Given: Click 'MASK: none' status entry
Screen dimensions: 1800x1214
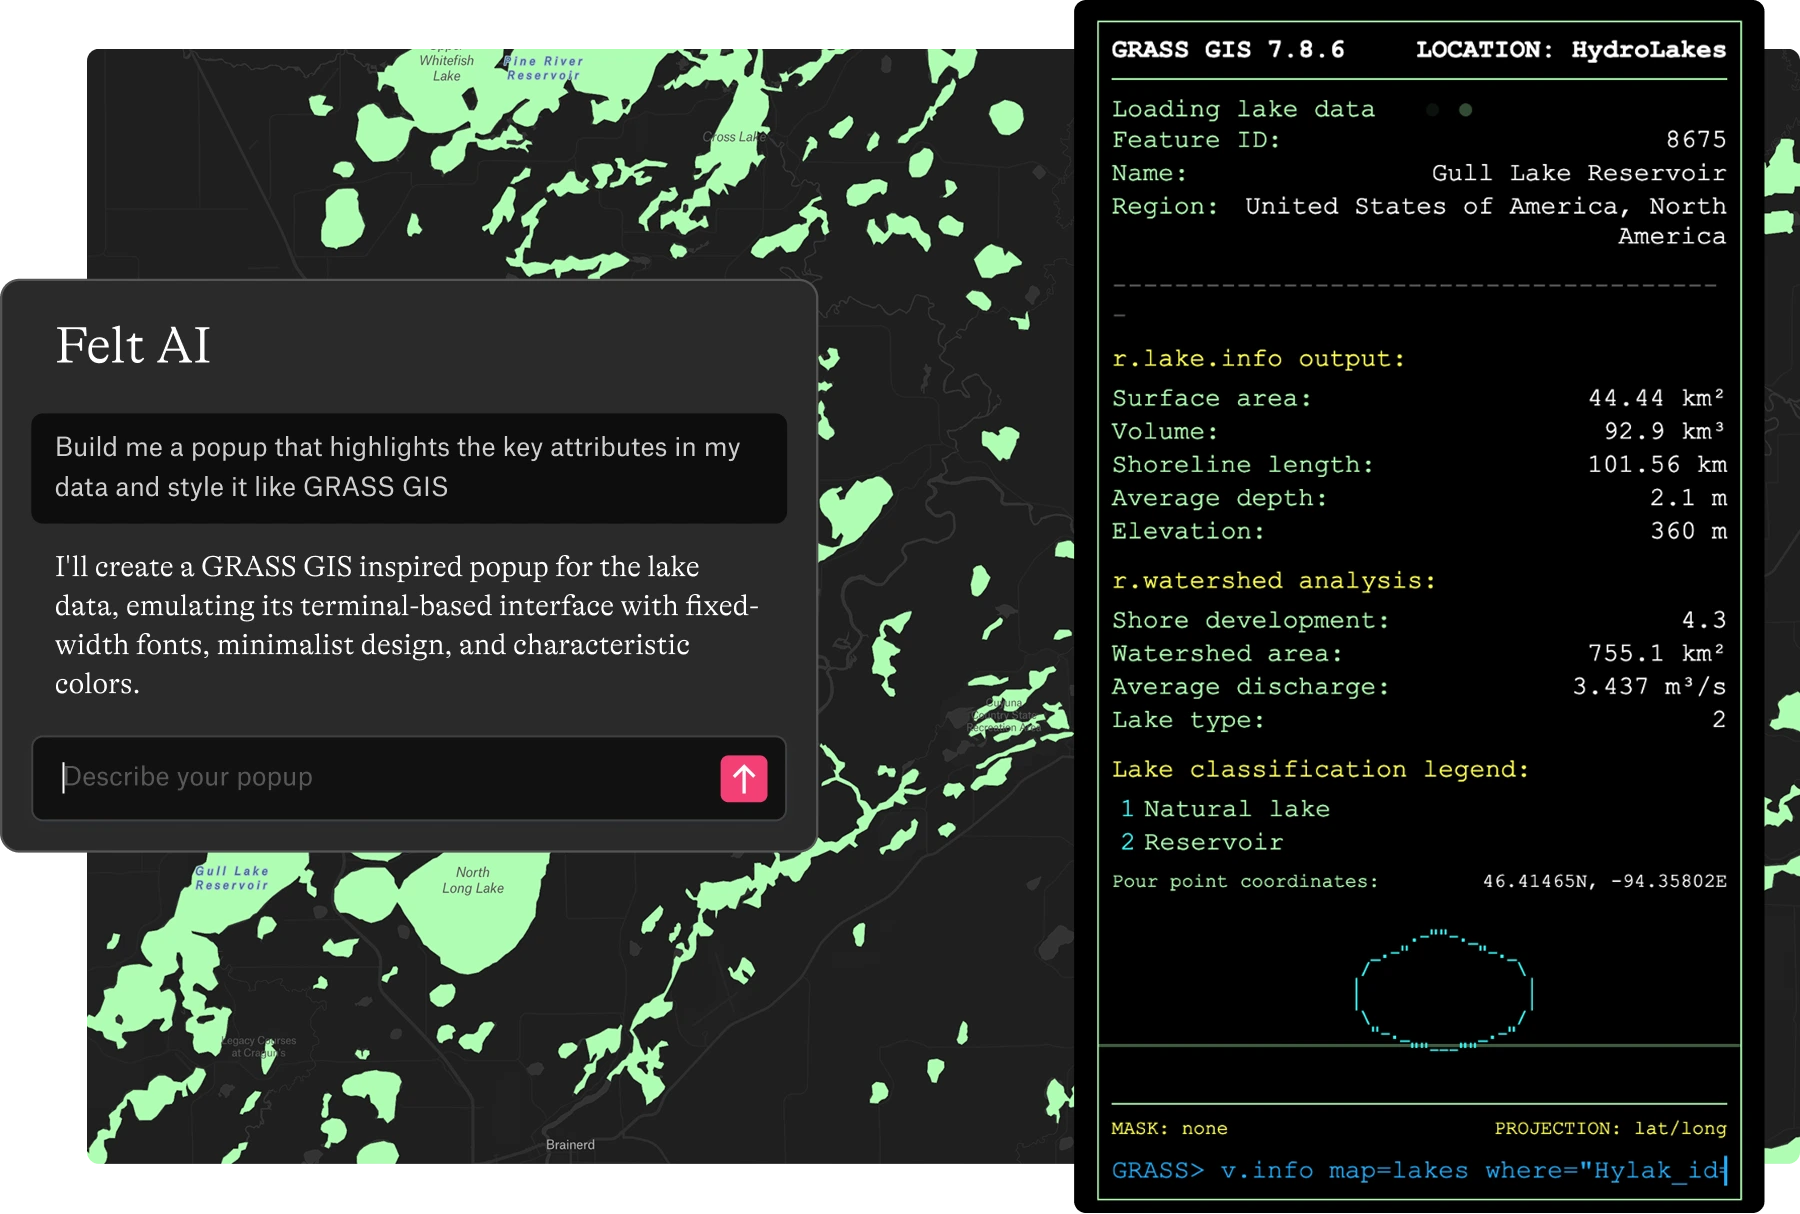Looking at the screenshot, I should point(1169,1128).
